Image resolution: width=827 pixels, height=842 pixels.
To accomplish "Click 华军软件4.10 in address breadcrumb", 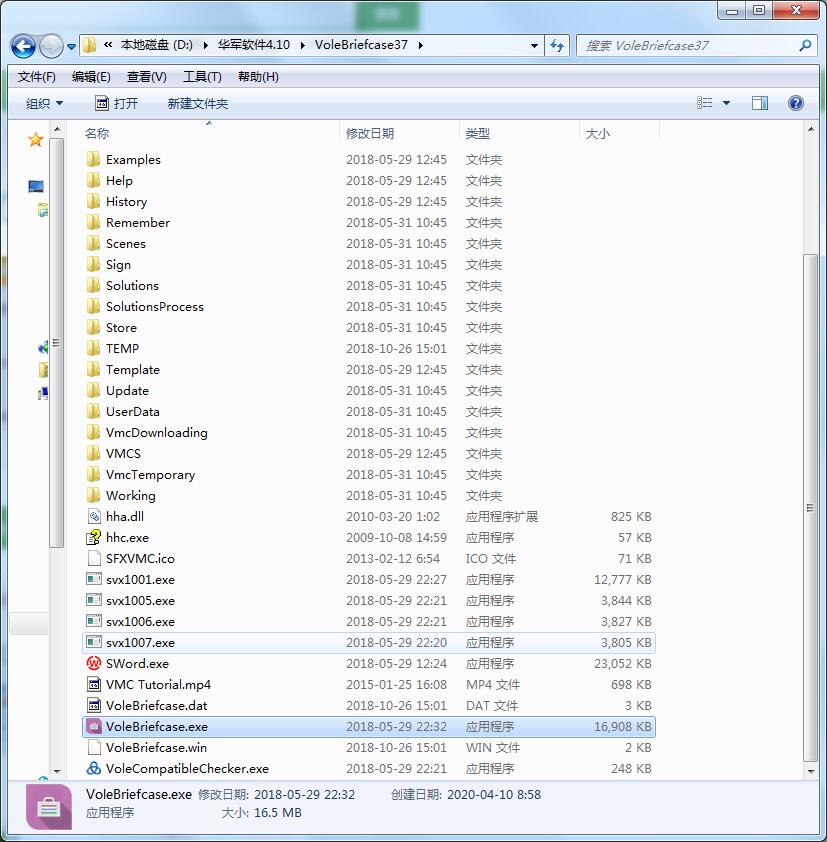I will (x=253, y=45).
